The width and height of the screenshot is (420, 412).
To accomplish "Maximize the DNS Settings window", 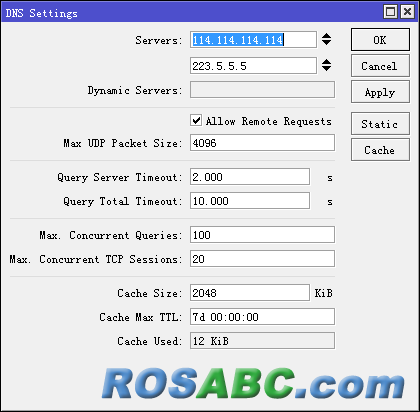I will 390,12.
